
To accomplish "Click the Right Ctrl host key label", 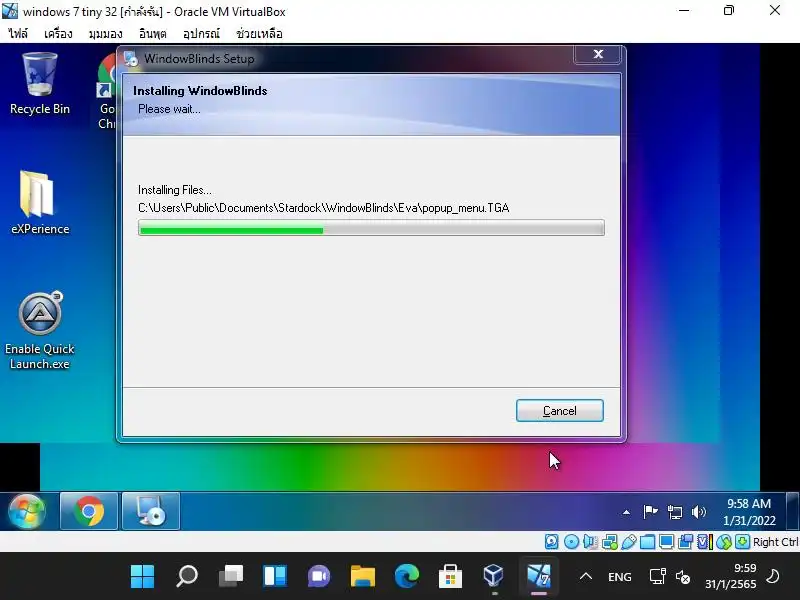I will (x=776, y=542).
